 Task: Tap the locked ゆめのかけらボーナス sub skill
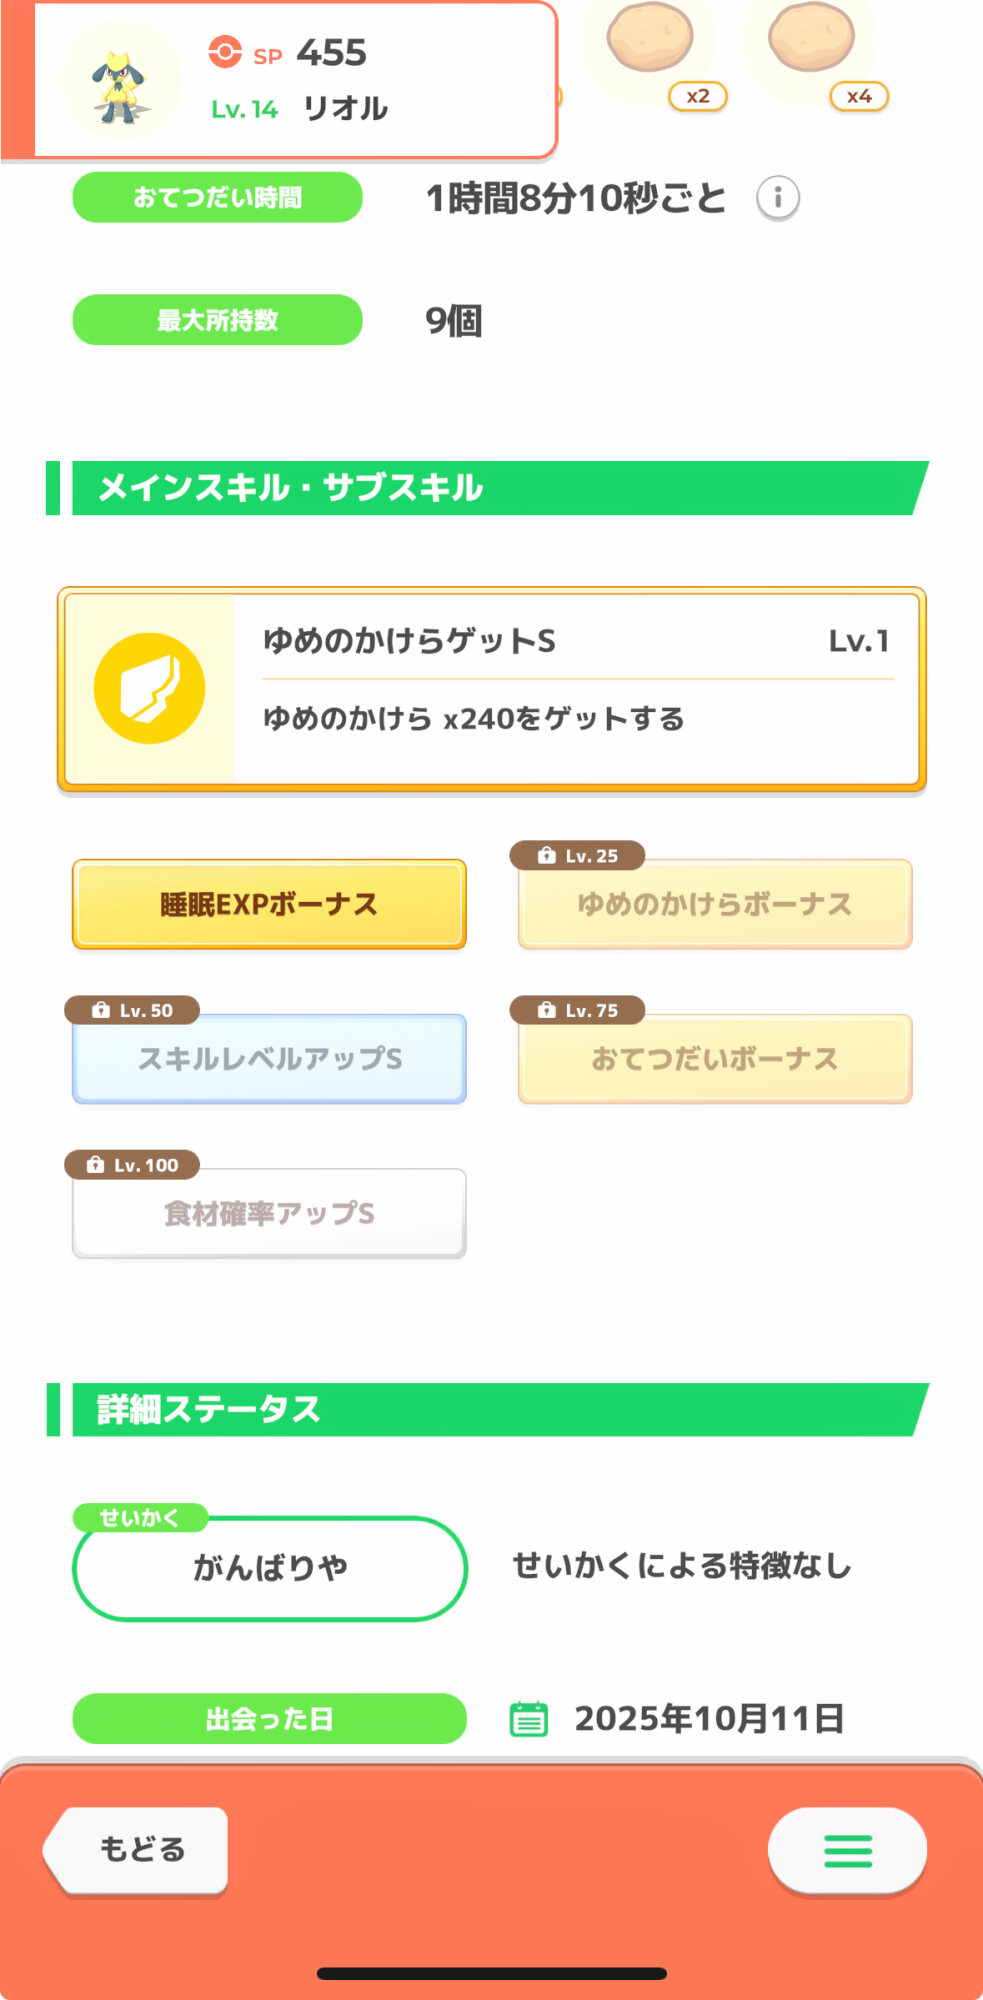(x=715, y=905)
